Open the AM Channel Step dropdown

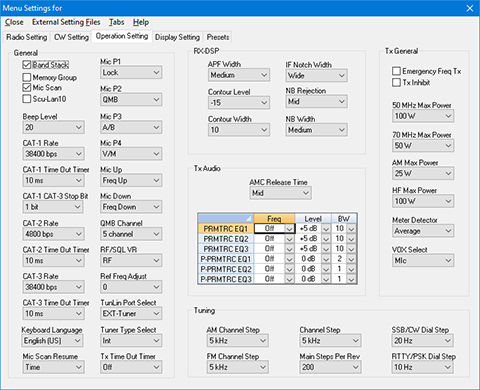238,341
